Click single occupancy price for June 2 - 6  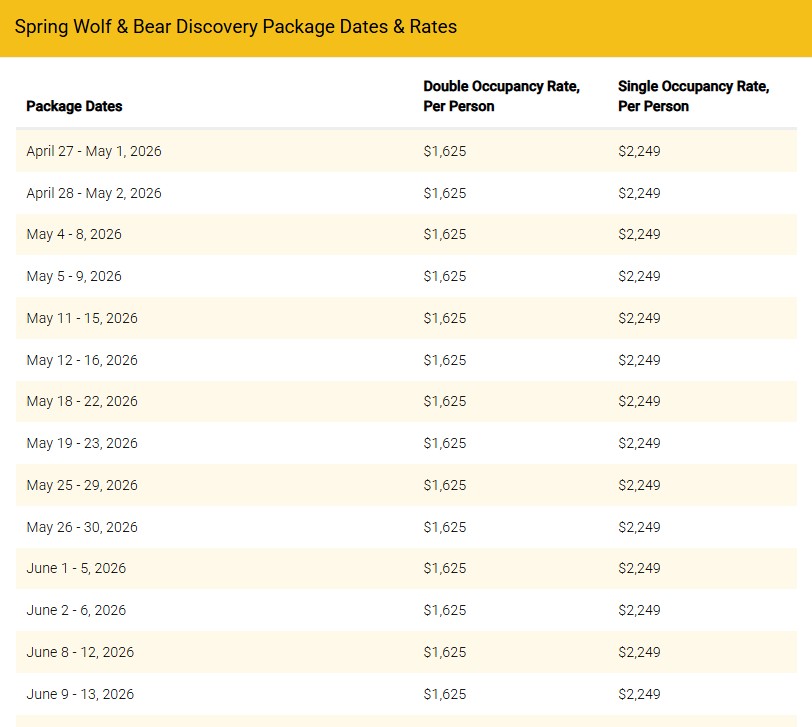(x=639, y=610)
